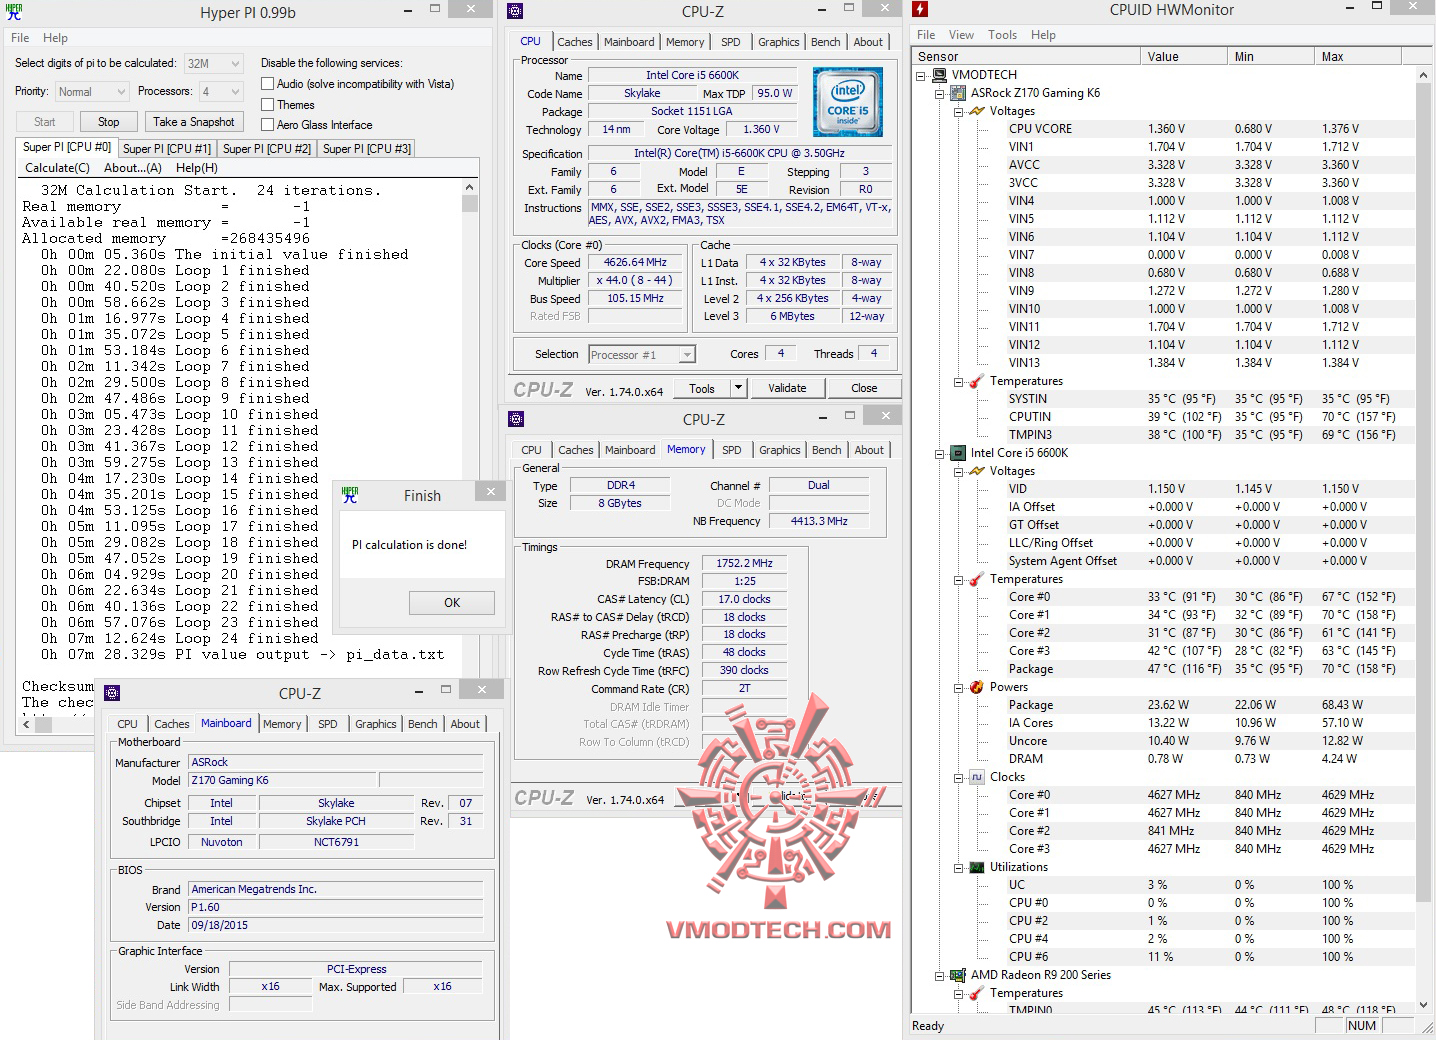Collapse the Utilizations section
The image size is (1436, 1040).
(x=958, y=867)
